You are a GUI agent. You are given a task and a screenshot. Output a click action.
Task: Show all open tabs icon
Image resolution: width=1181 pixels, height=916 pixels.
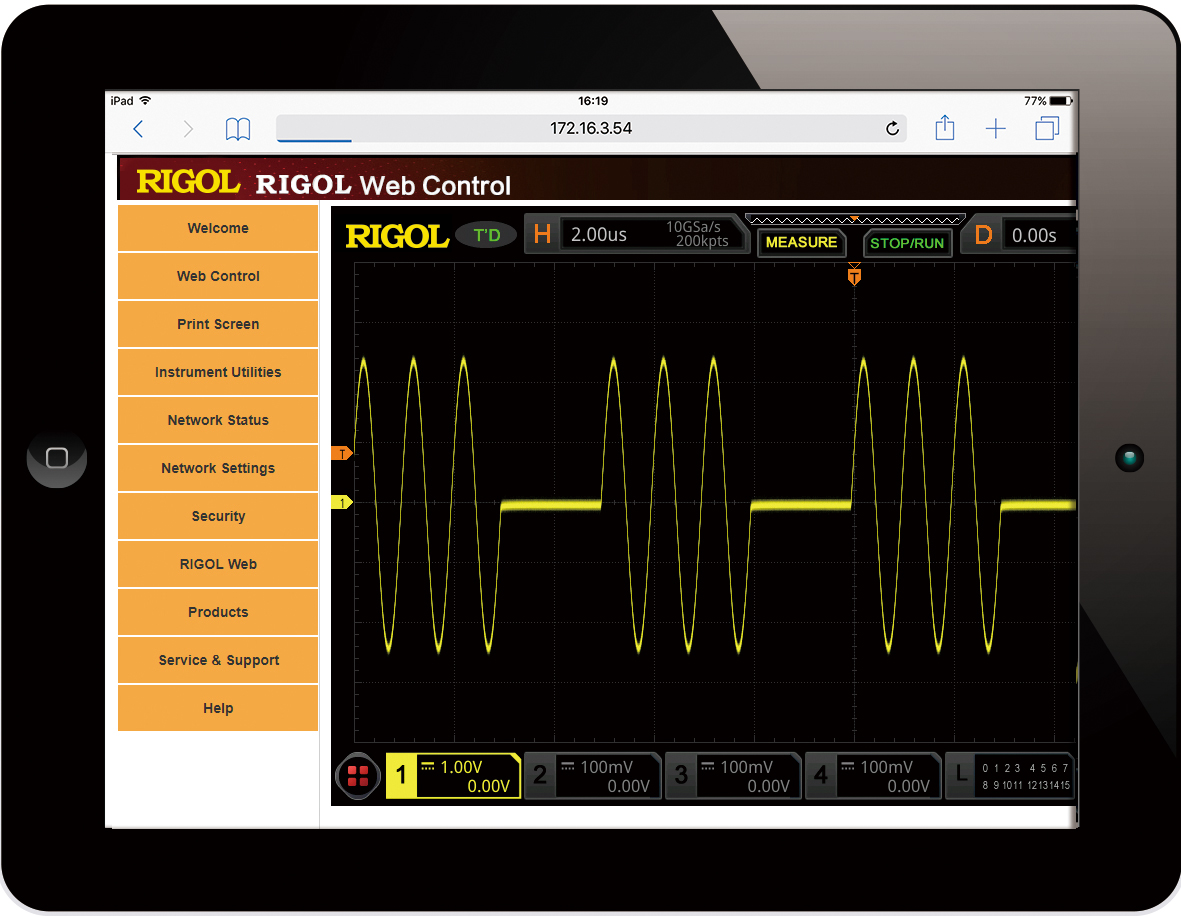click(x=1047, y=129)
